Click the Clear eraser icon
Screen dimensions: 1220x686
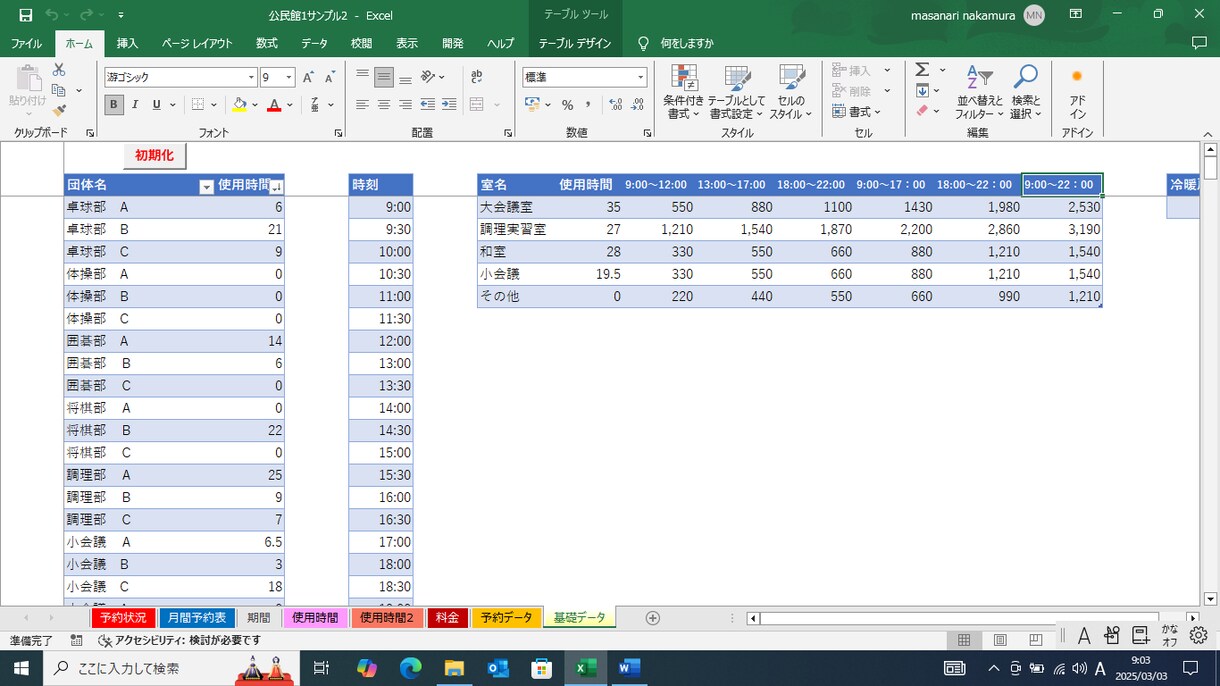point(922,111)
